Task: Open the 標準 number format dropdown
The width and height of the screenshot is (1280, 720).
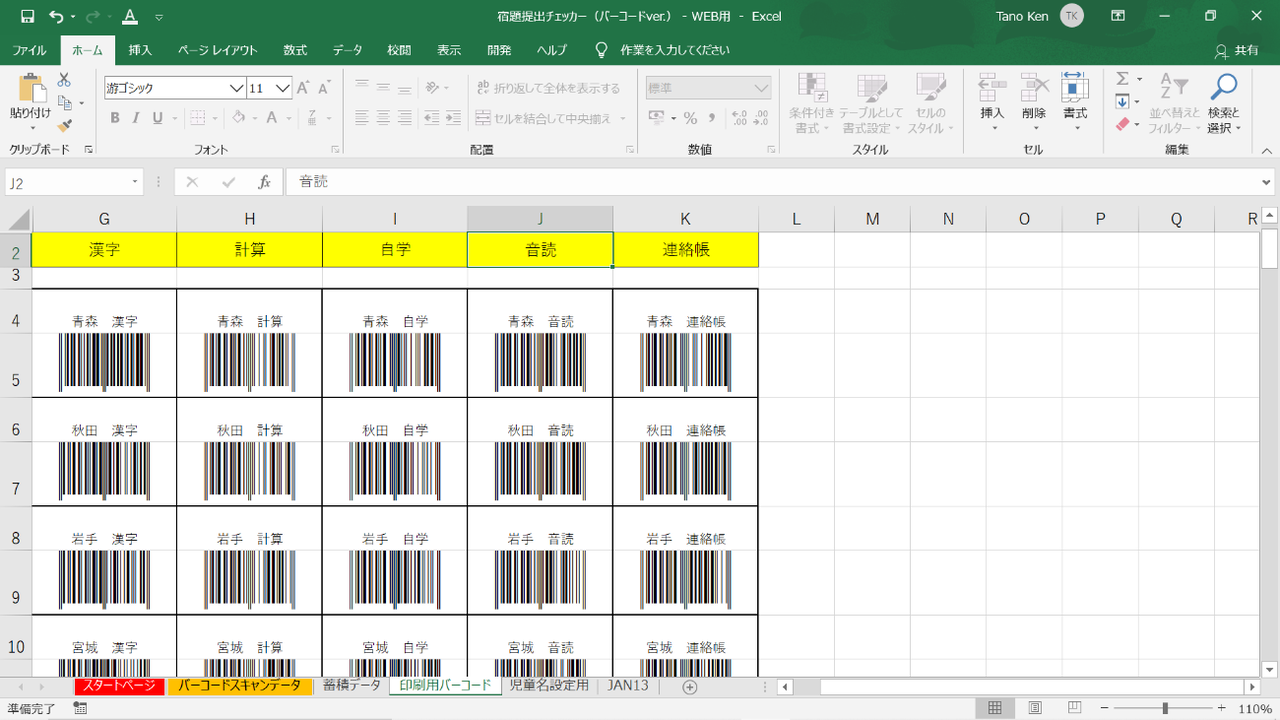Action: [762, 88]
